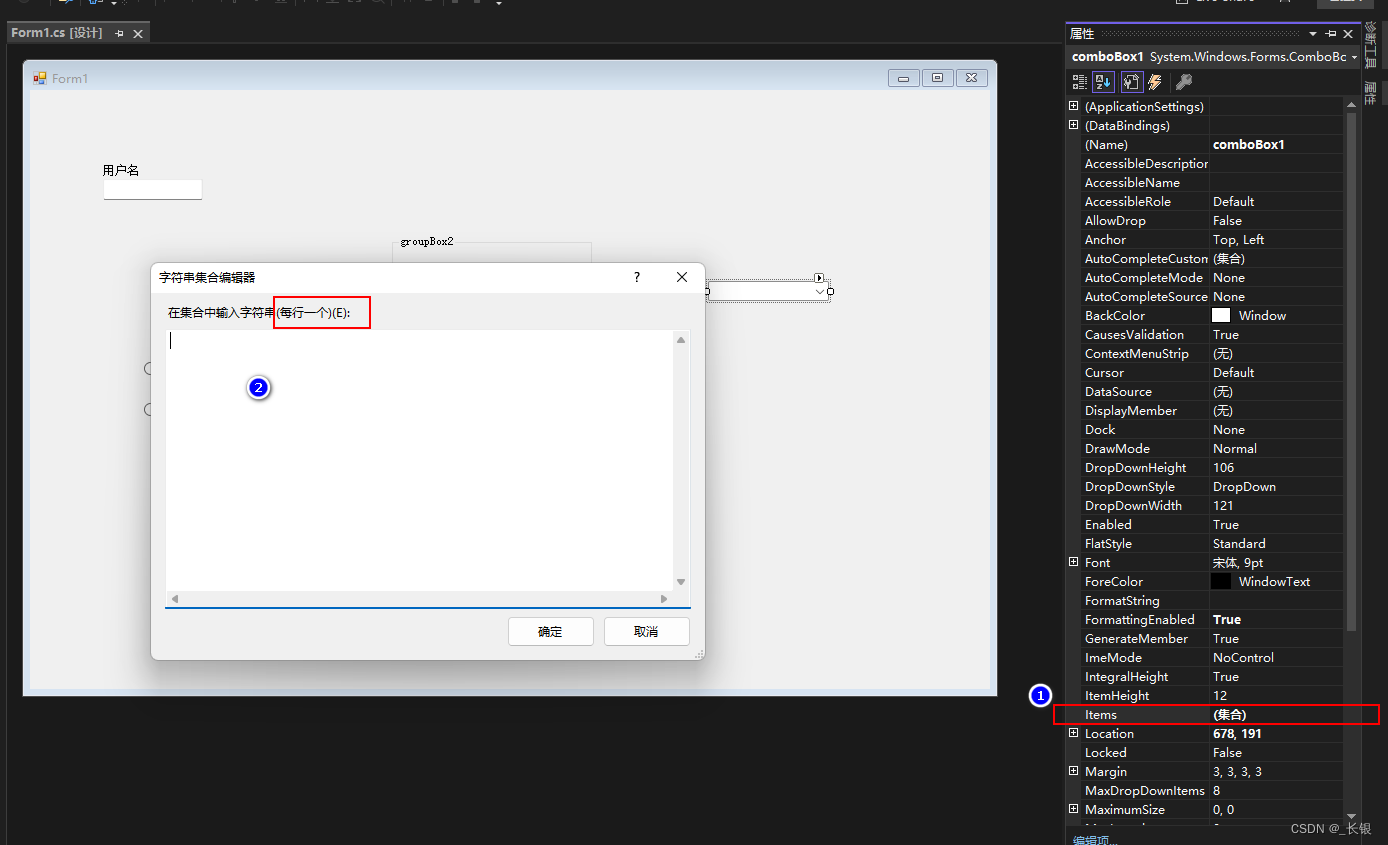
Task: Open the Events lightning bolt view
Action: point(1155,82)
